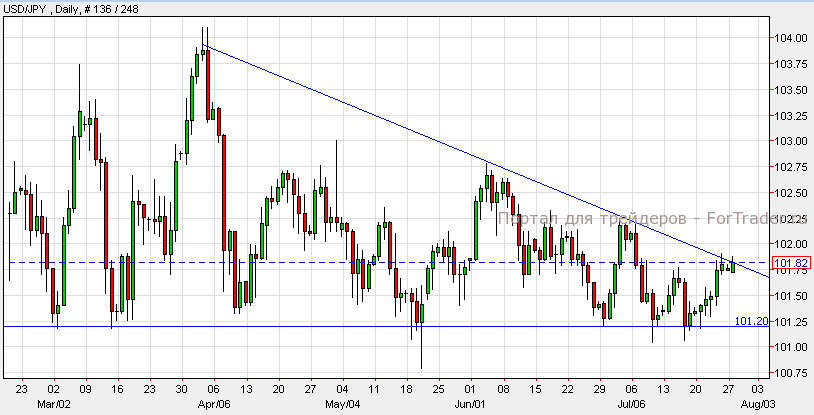This screenshot has width=814, height=415.
Task: Select the red 101.82 current price tag
Action: coord(791,263)
